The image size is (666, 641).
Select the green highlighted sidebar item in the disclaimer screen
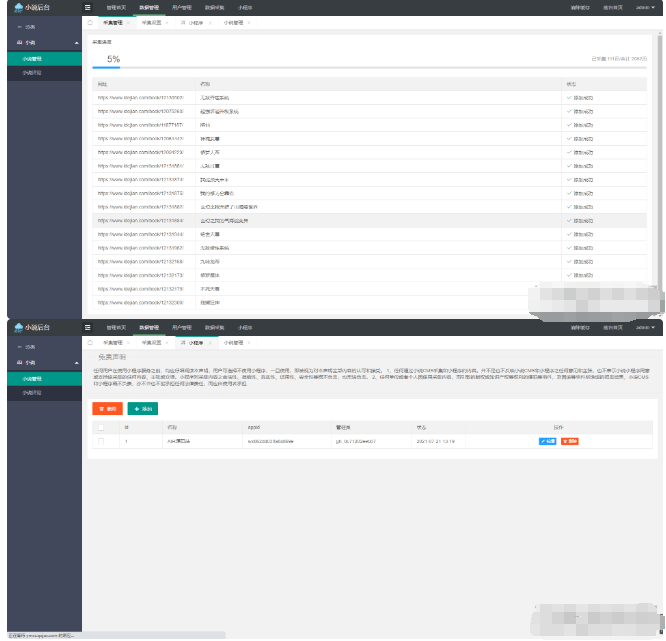coord(45,378)
